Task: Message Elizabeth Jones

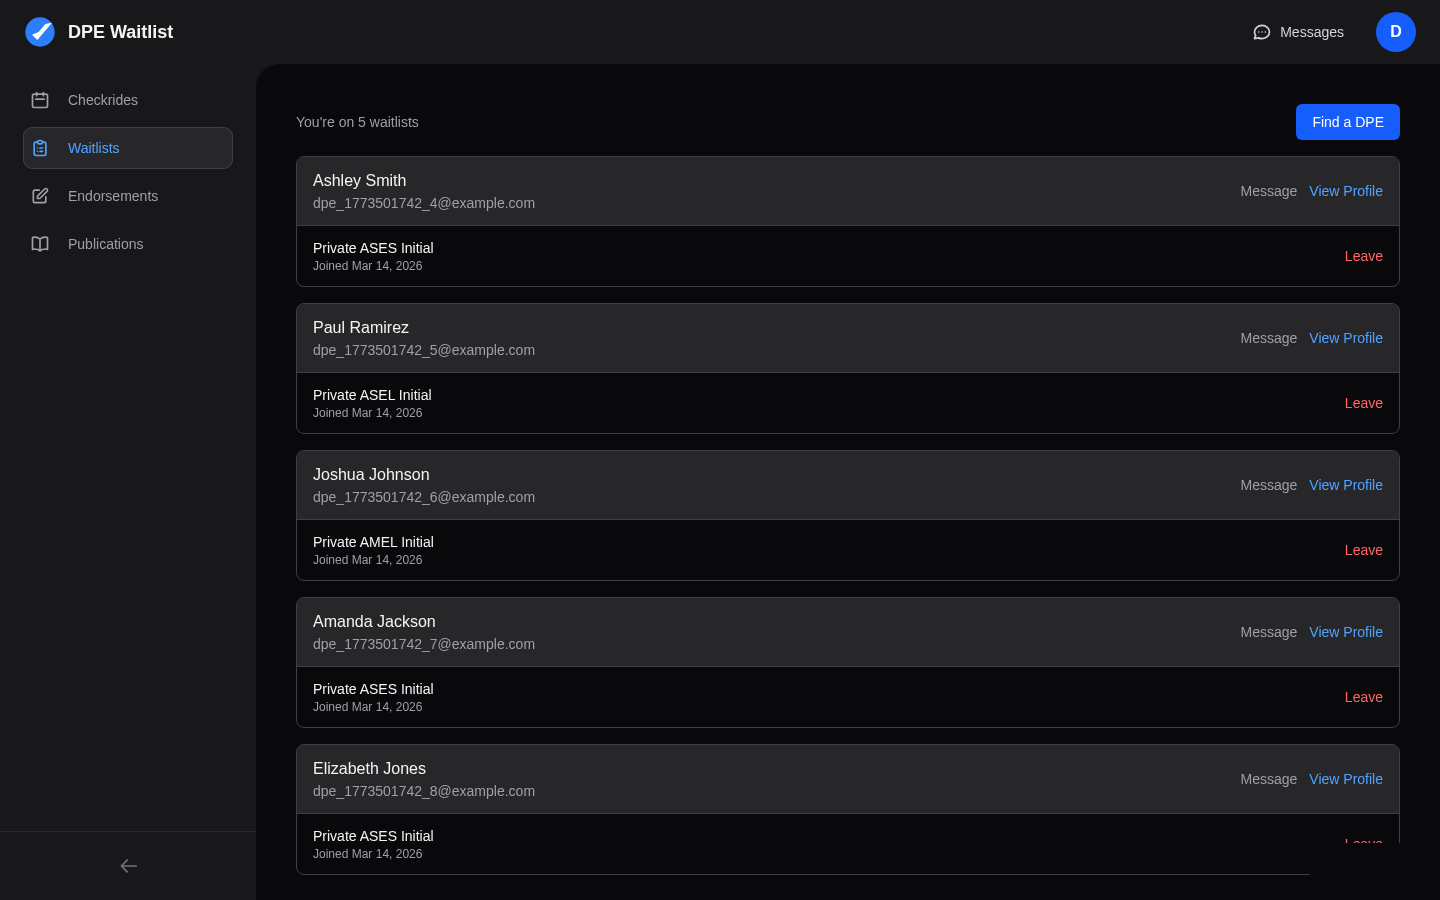Action: (x=1268, y=779)
